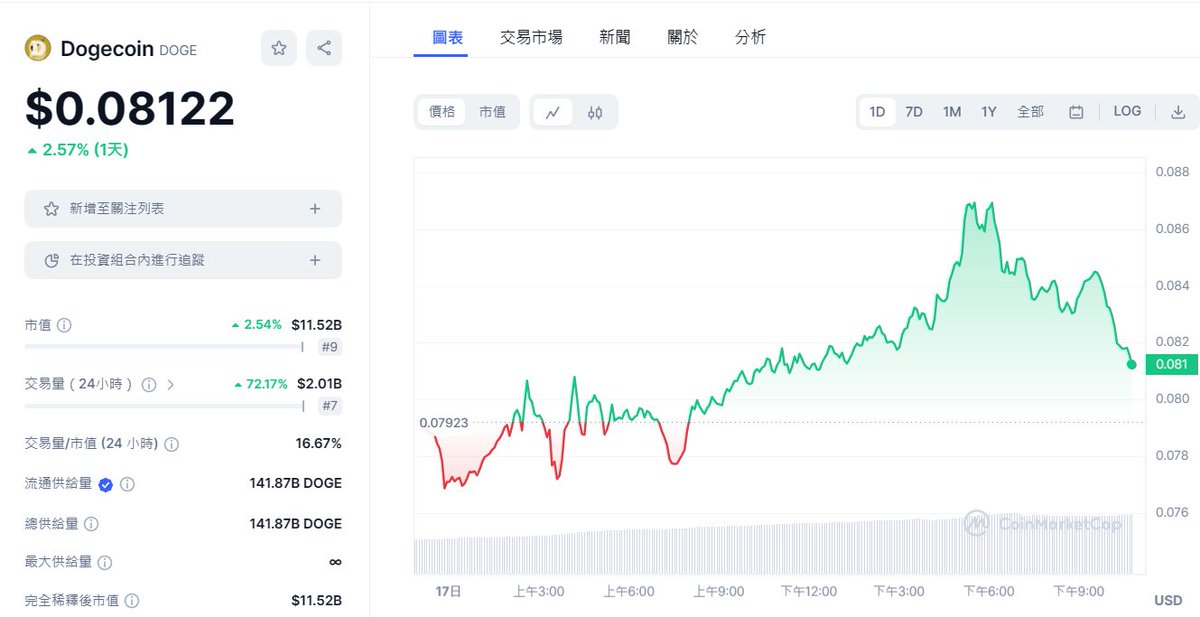Screen dimensions: 1200x617
Task: Click the volume bars under the chart
Action: point(774,545)
